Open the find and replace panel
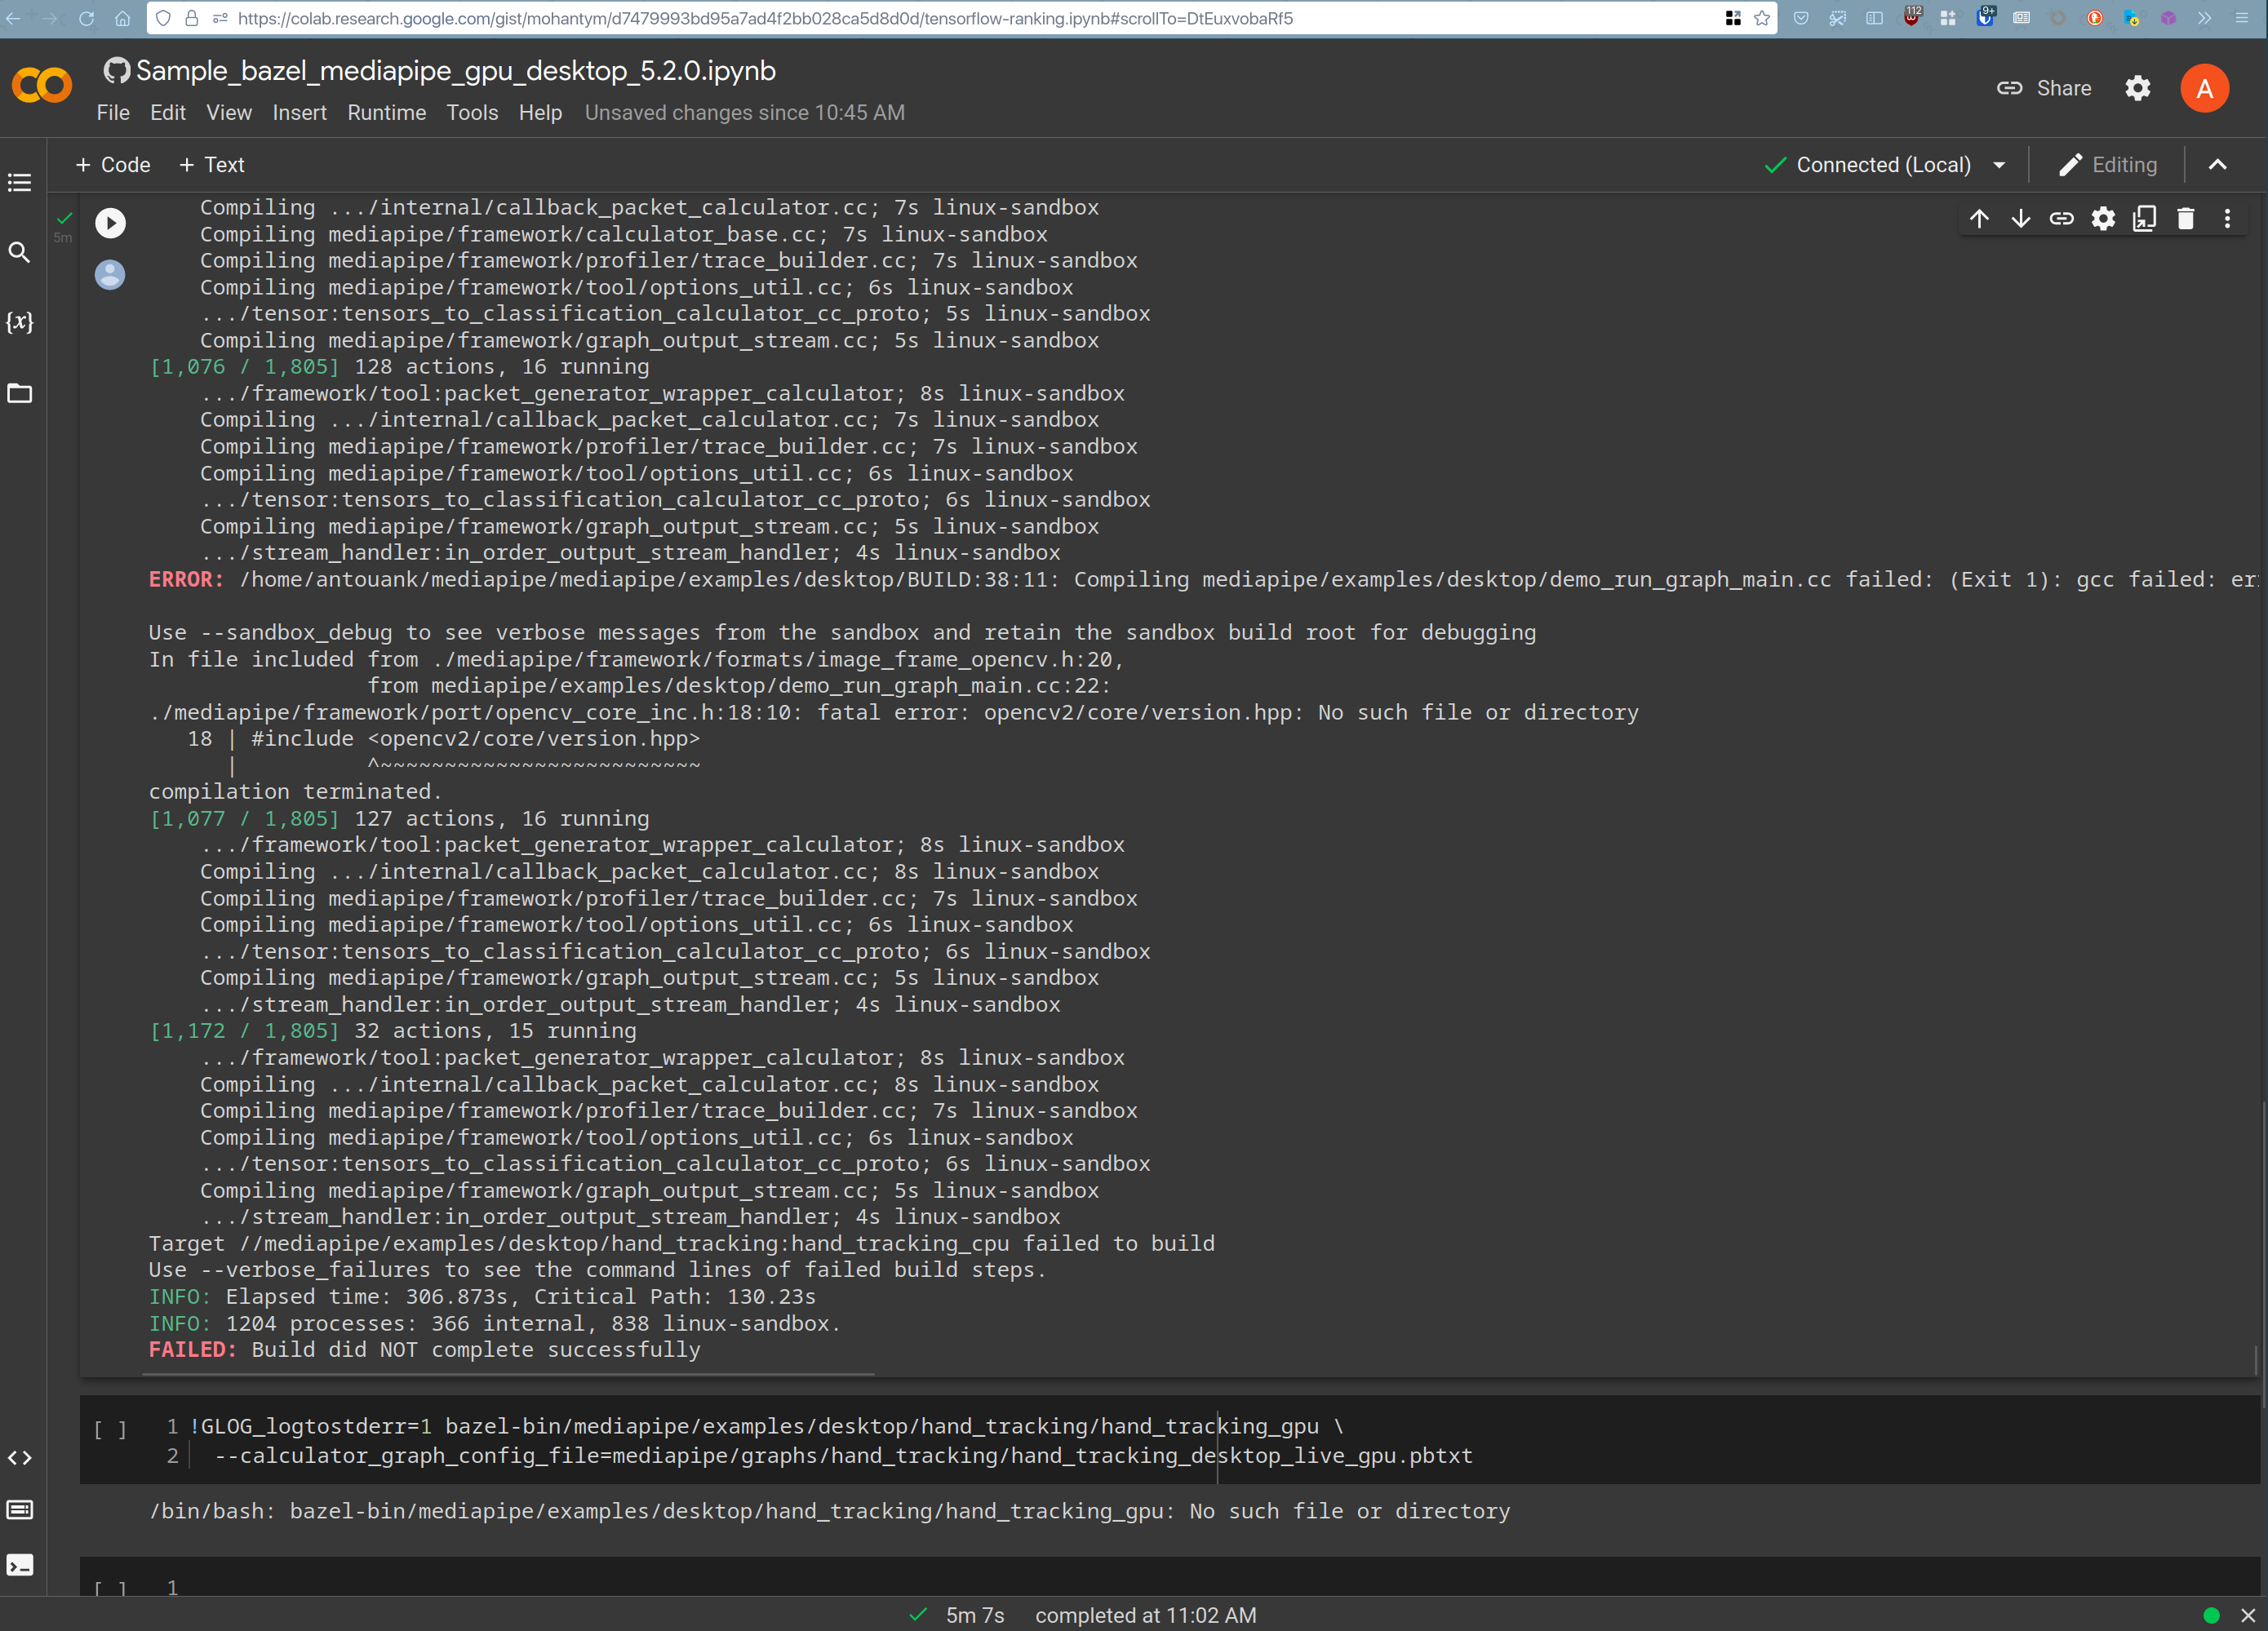Viewport: 2268px width, 1631px height. [x=19, y=253]
